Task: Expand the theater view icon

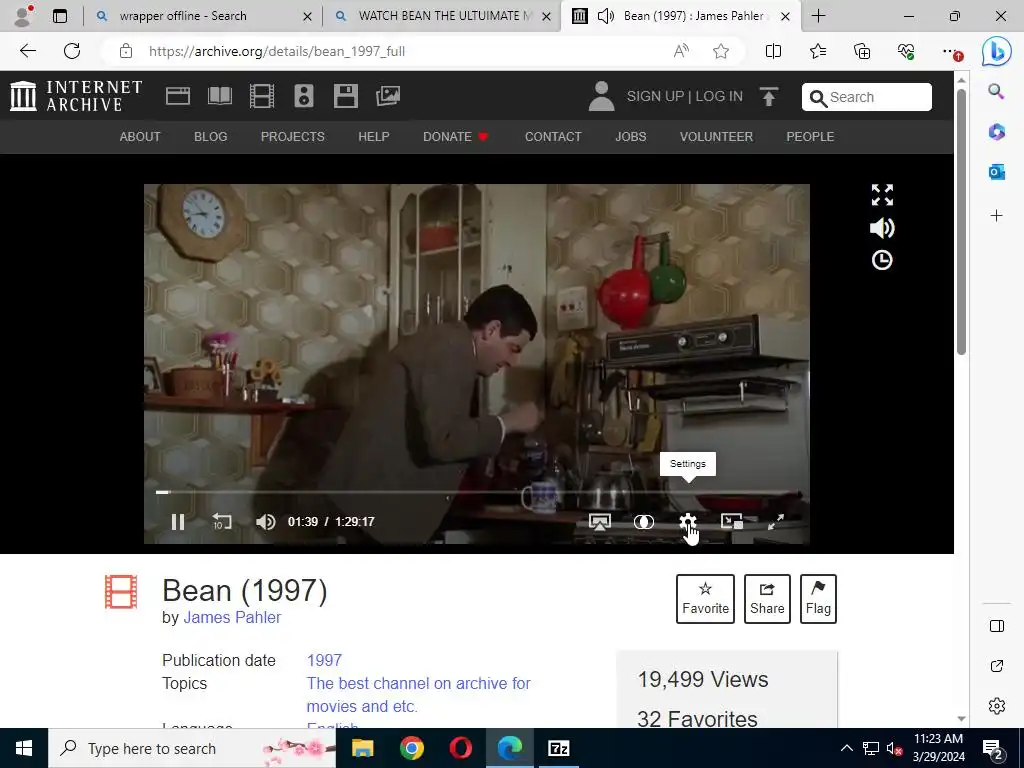Action: 882,195
